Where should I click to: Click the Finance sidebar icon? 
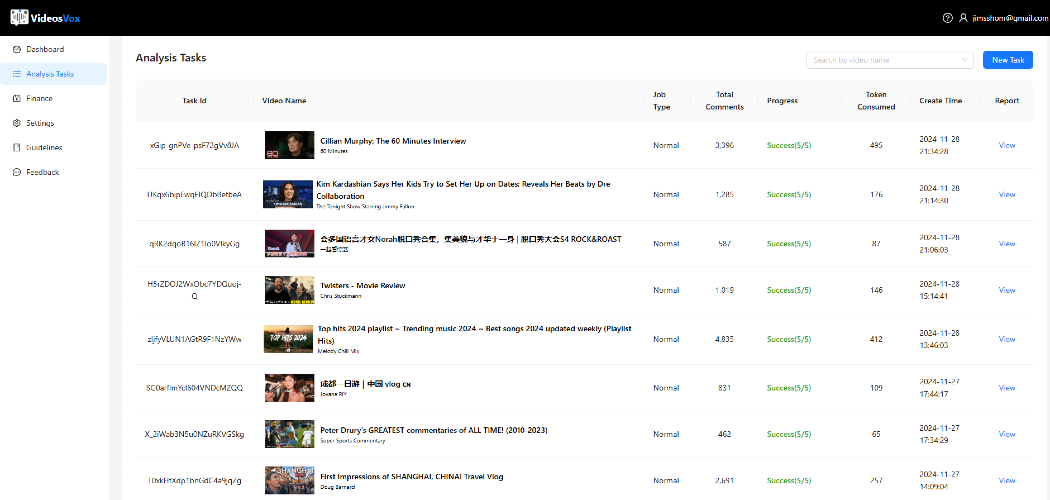click(x=17, y=98)
